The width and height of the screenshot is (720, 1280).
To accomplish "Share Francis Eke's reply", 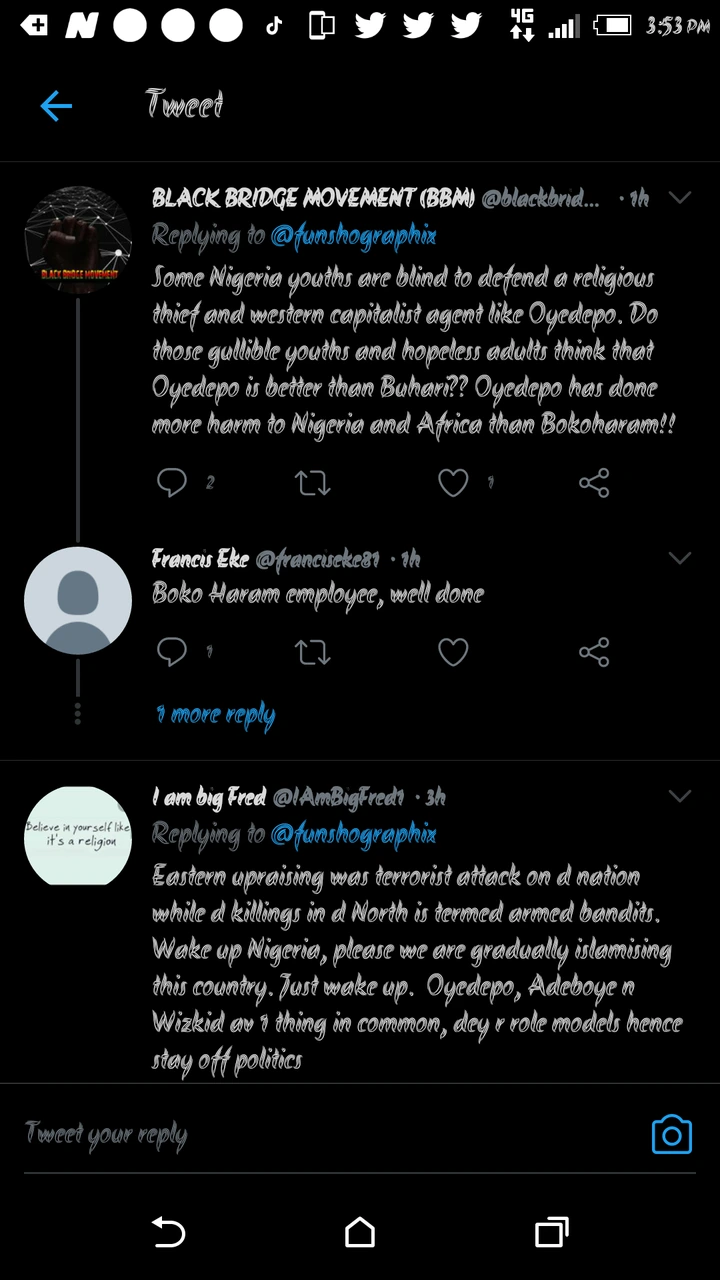I will 594,653.
